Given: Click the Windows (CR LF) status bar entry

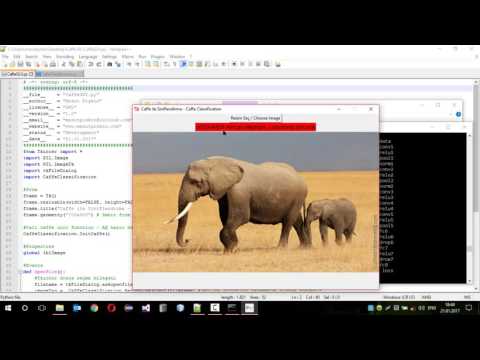Looking at the screenshot, I should [399, 297].
